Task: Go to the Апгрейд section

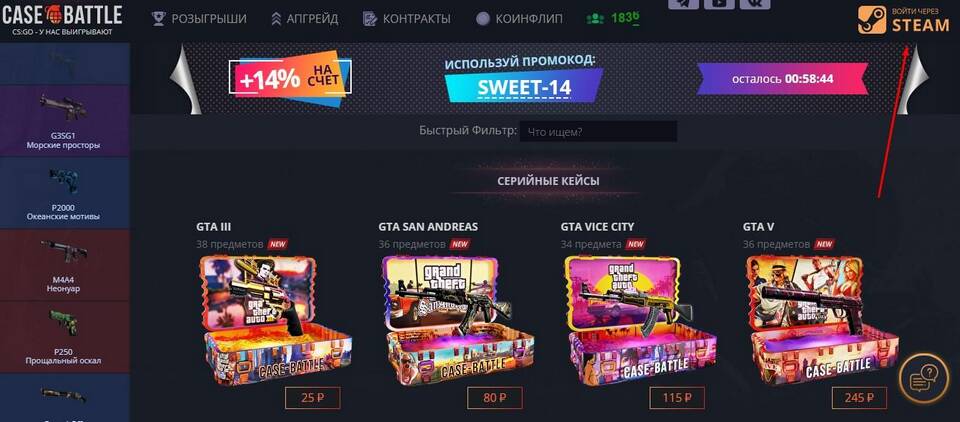Action: (x=304, y=18)
